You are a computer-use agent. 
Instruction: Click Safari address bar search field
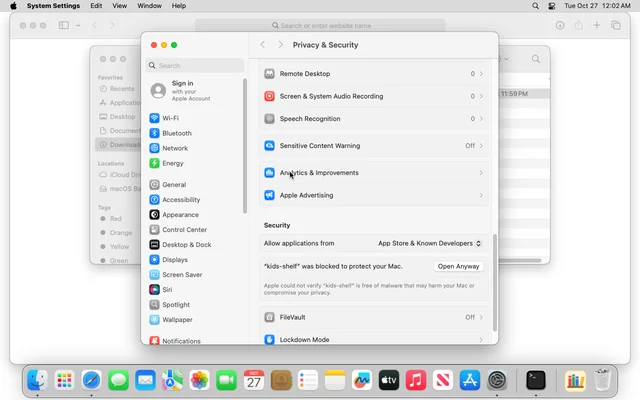(320, 25)
